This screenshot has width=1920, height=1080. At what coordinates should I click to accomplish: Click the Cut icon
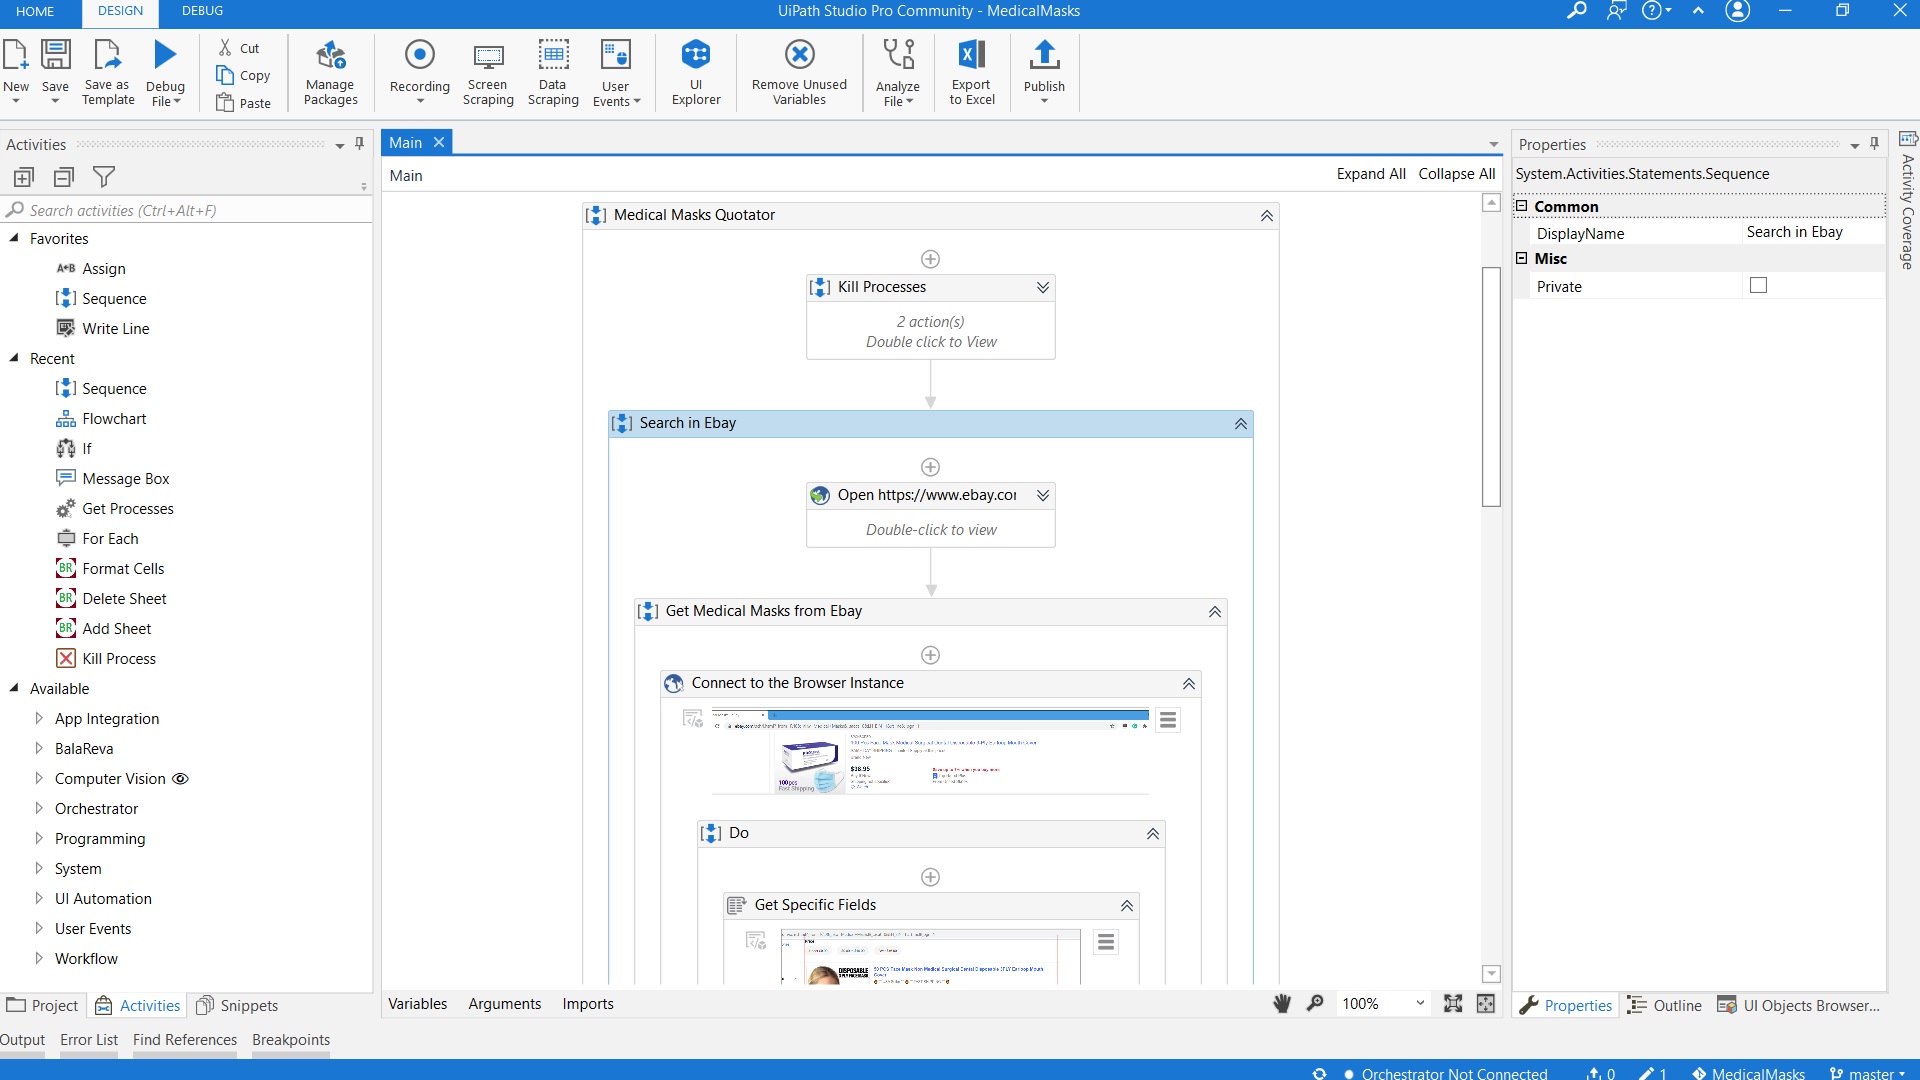click(x=225, y=47)
